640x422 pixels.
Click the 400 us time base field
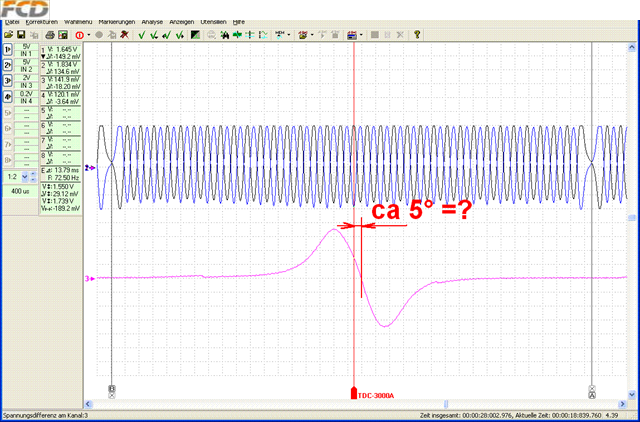pos(20,191)
